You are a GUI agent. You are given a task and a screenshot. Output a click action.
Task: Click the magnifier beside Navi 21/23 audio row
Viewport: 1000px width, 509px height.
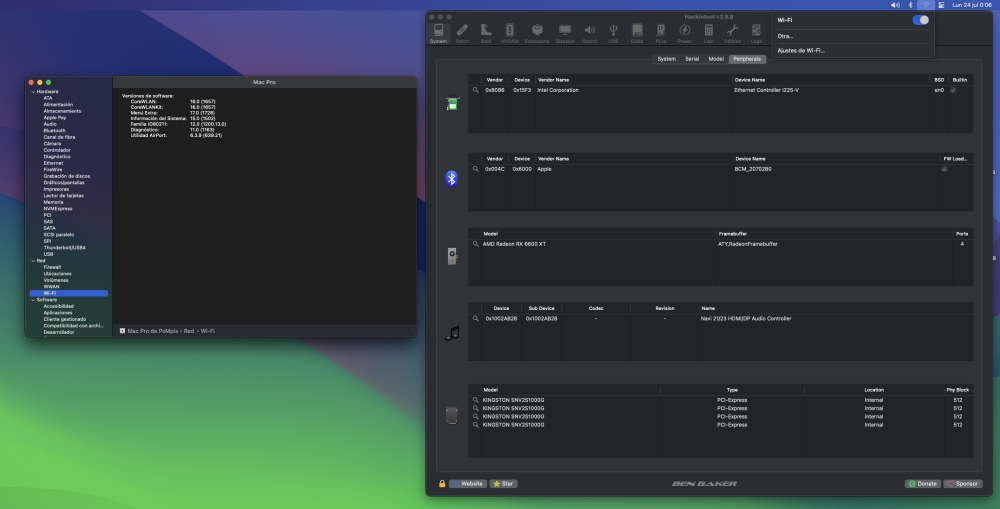pyautogui.click(x=475, y=318)
